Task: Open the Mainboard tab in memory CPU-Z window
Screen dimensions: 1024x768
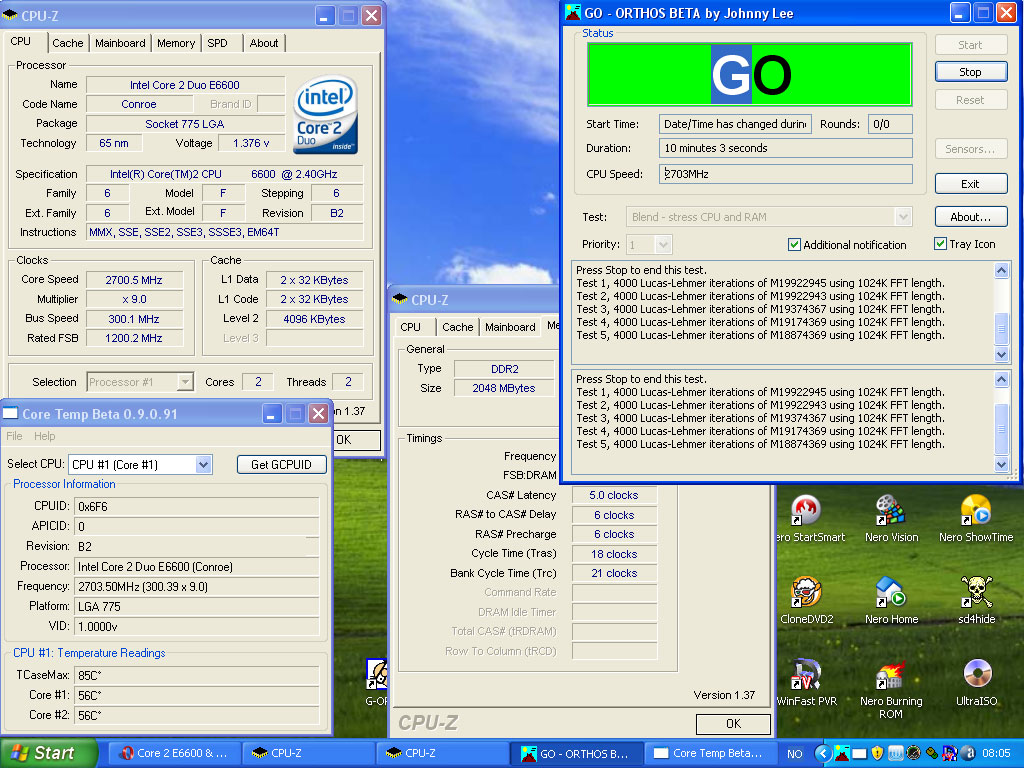Action: [x=510, y=327]
